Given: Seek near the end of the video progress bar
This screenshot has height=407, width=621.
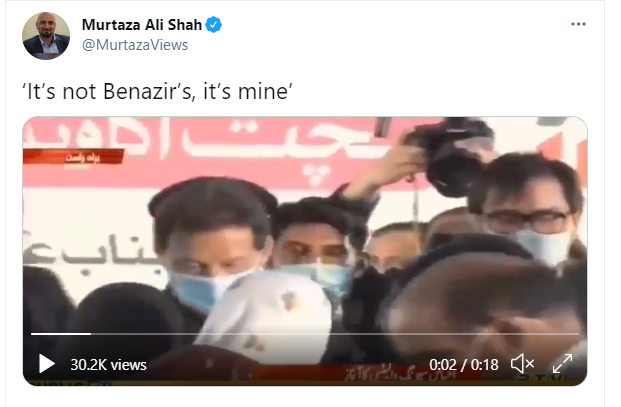Looking at the screenshot, I should pos(570,334).
